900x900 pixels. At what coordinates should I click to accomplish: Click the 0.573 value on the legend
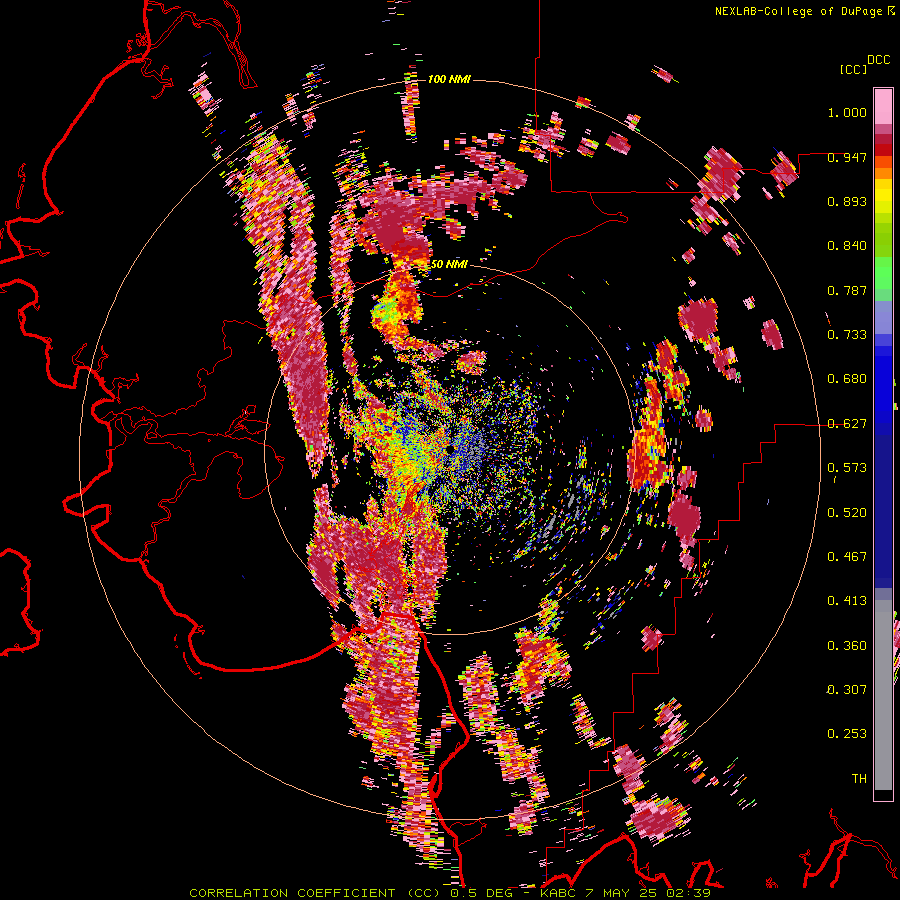[x=847, y=468]
